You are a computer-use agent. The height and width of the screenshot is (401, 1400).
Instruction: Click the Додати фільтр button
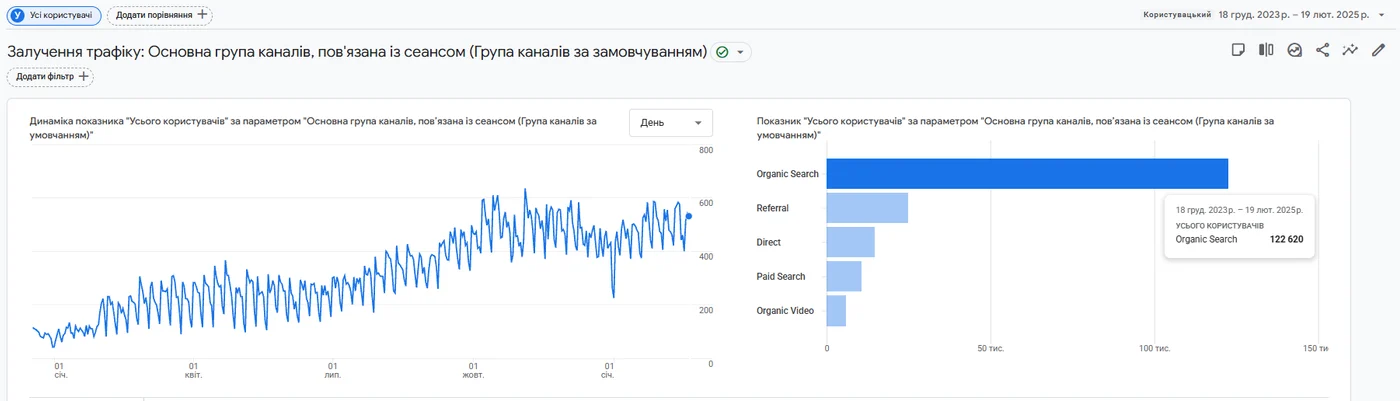pos(51,76)
